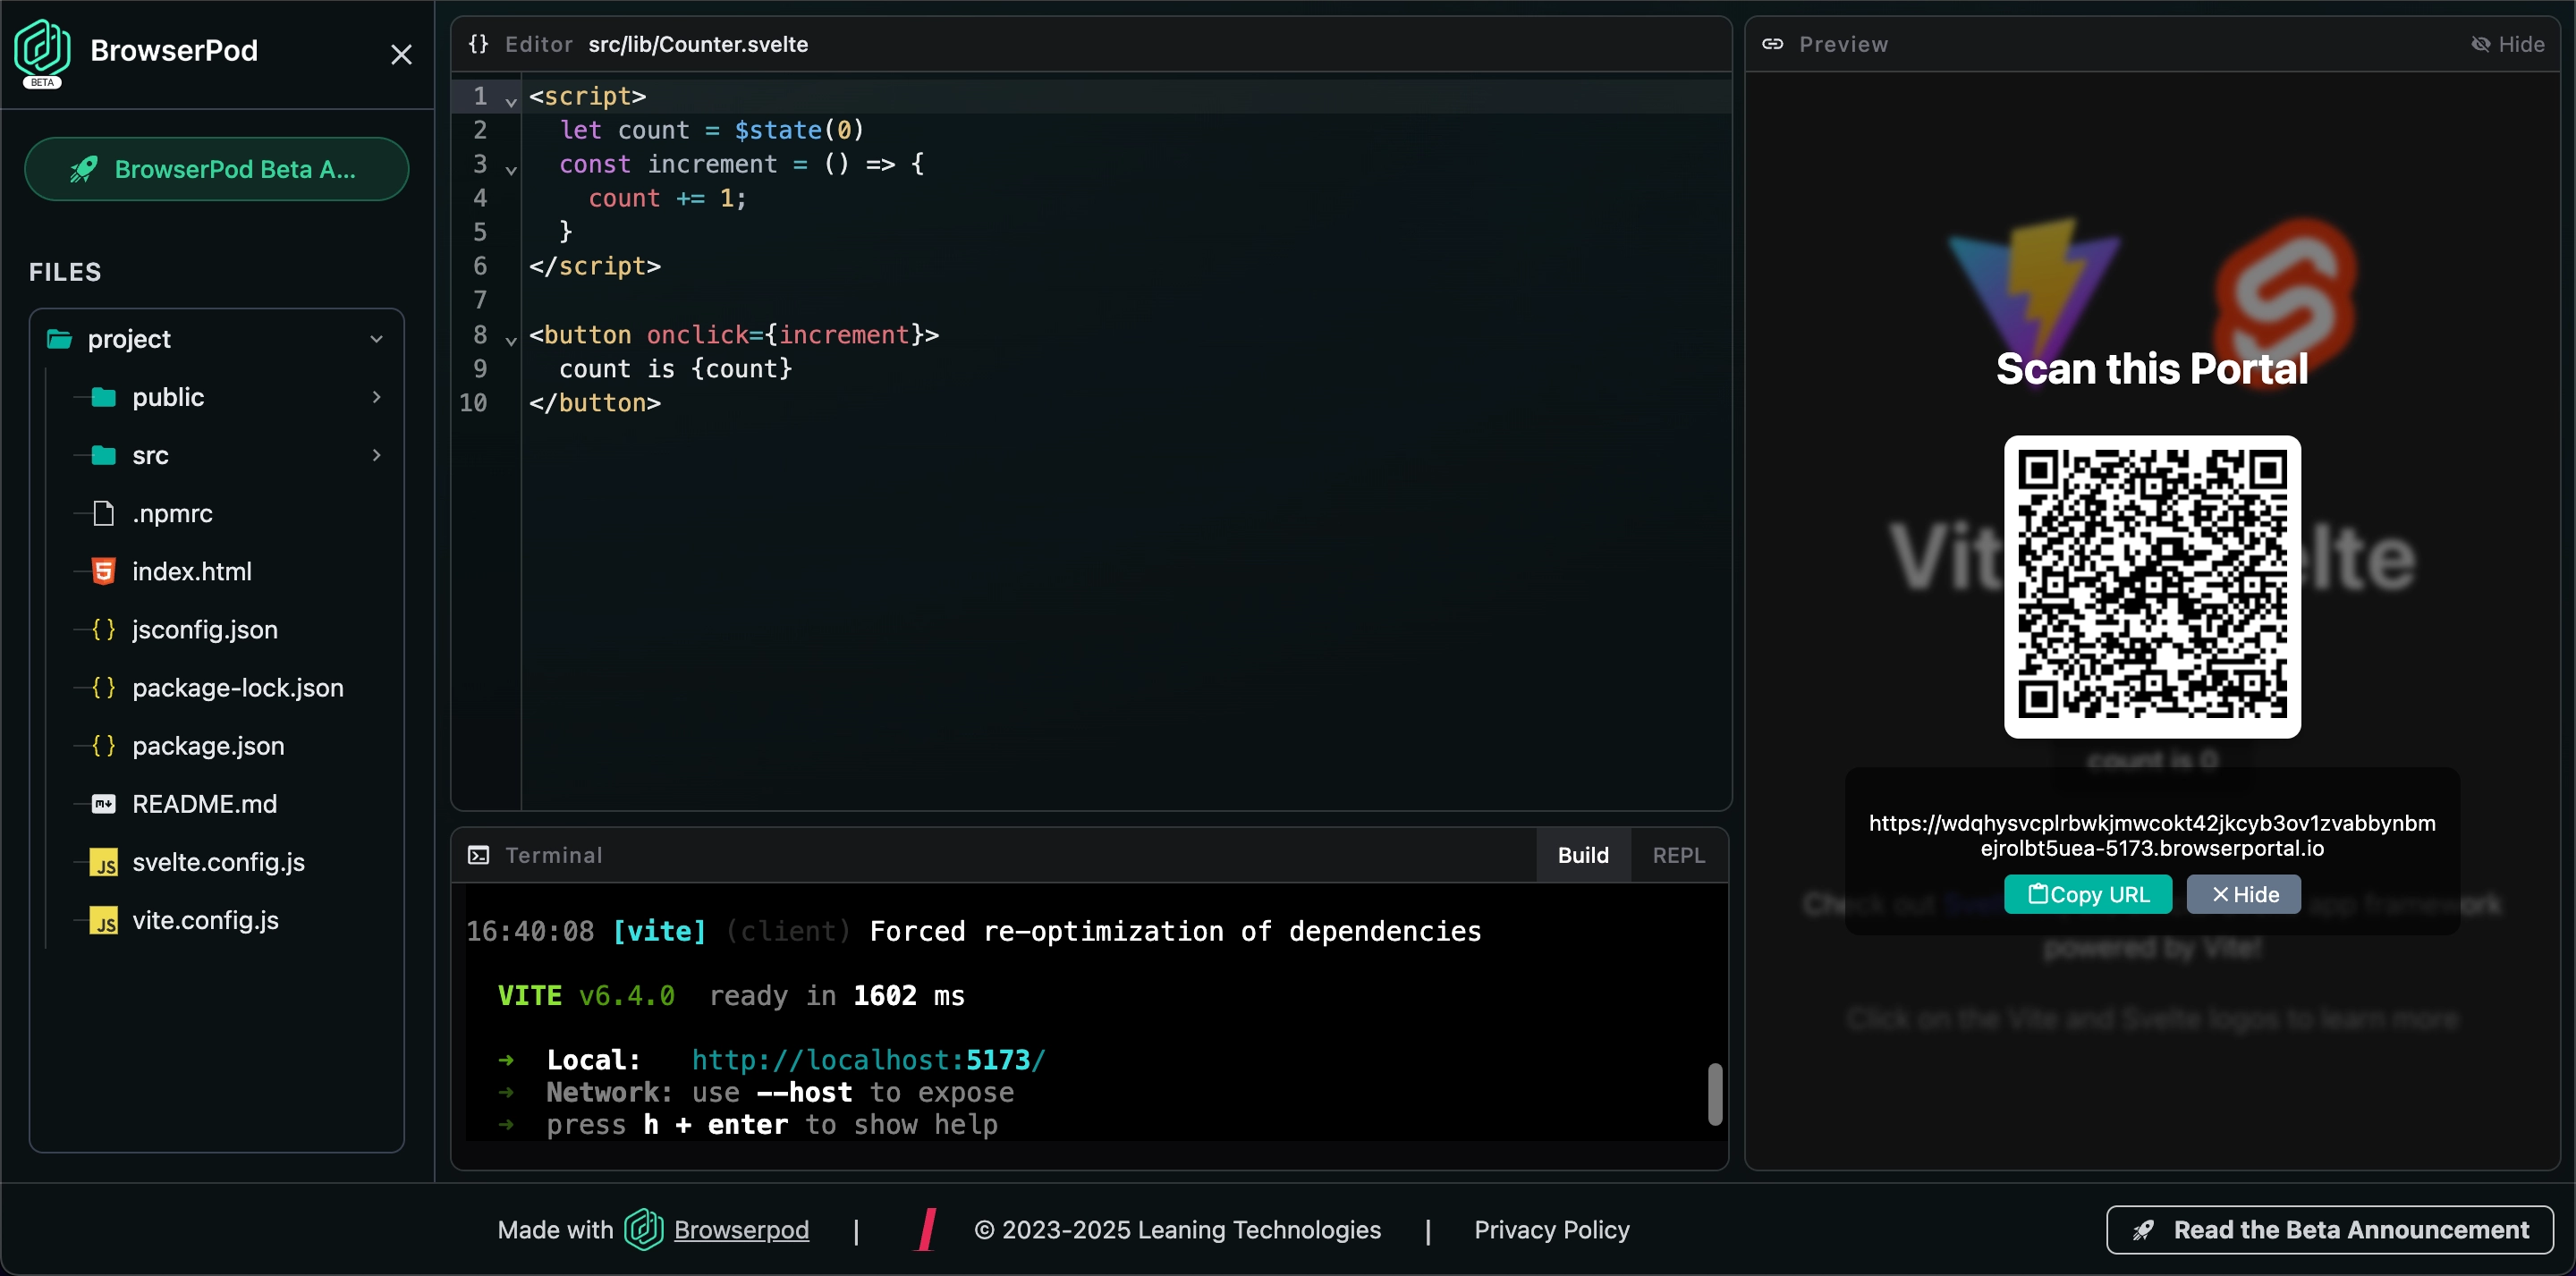
Task: Open the Privacy Policy link
Action: (1551, 1229)
